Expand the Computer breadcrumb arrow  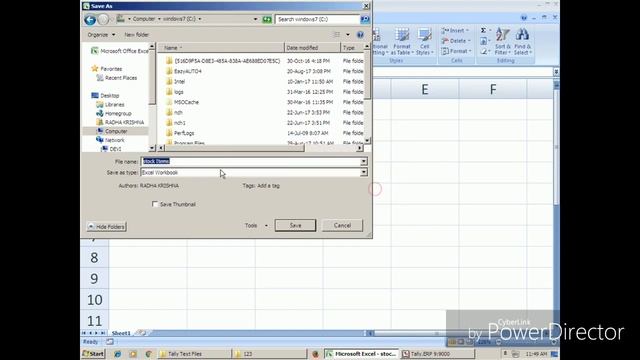159,19
